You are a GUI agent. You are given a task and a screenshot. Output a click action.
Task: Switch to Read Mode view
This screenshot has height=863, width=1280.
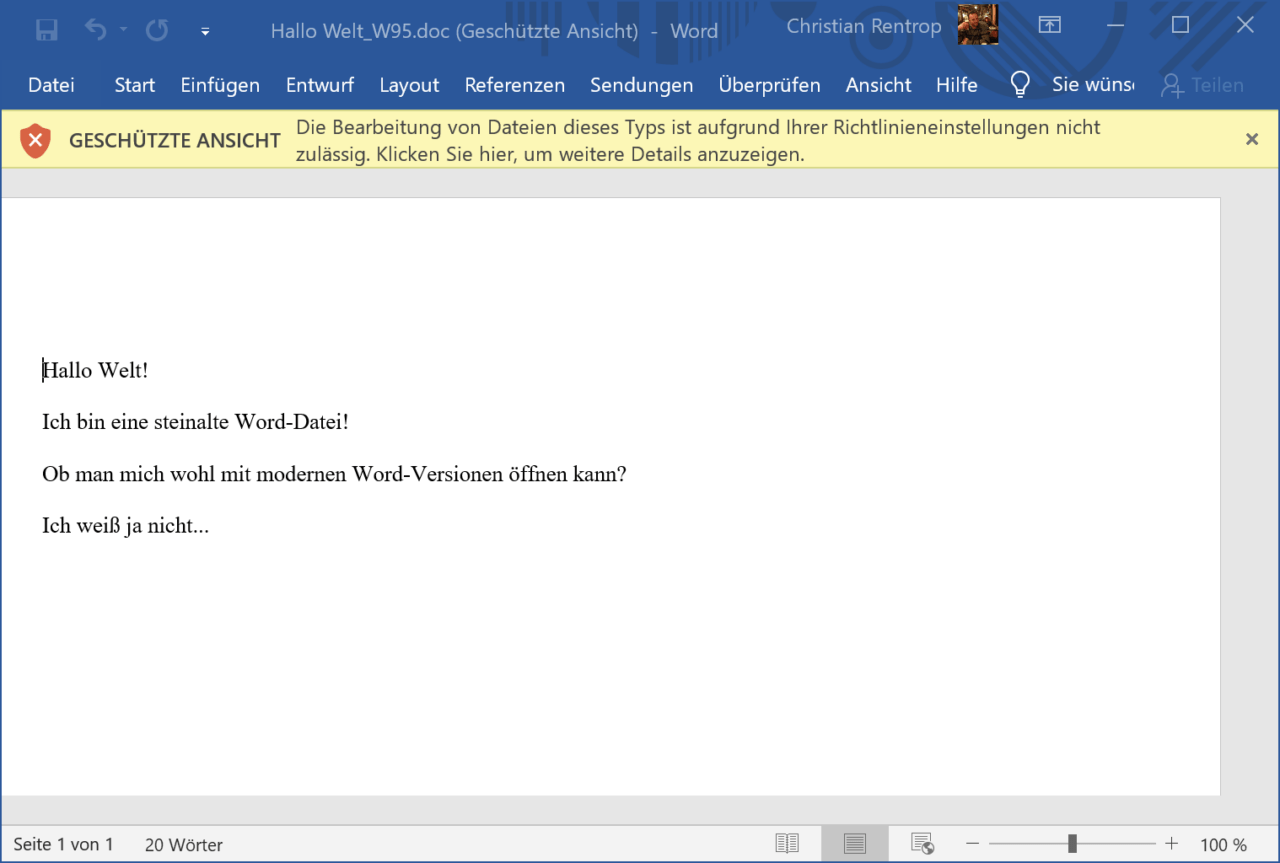787,844
